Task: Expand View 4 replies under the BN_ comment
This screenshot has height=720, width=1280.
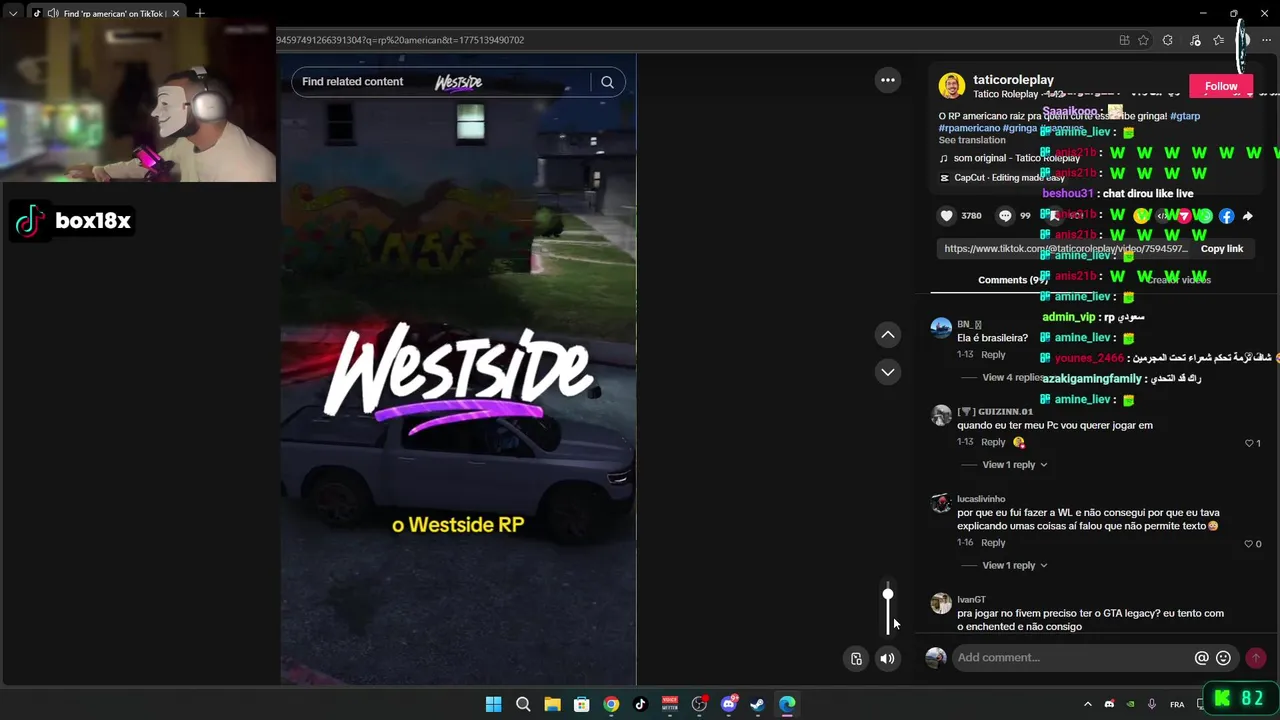Action: [x=1013, y=378]
